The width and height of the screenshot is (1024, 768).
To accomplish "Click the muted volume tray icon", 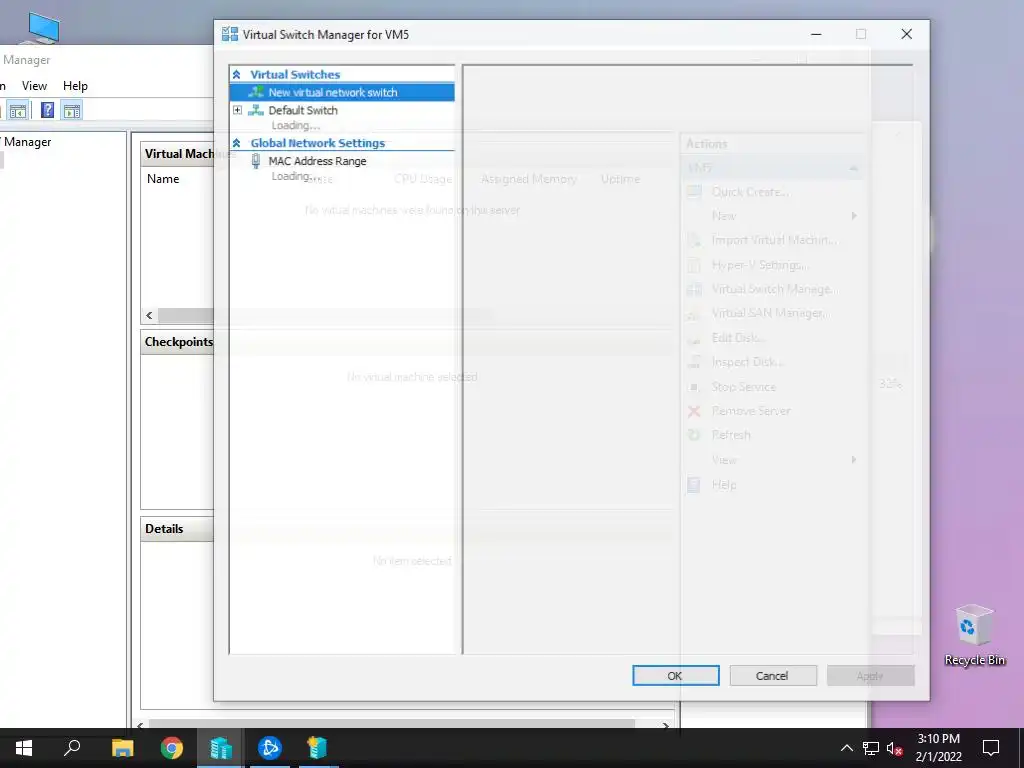I will click(x=894, y=748).
